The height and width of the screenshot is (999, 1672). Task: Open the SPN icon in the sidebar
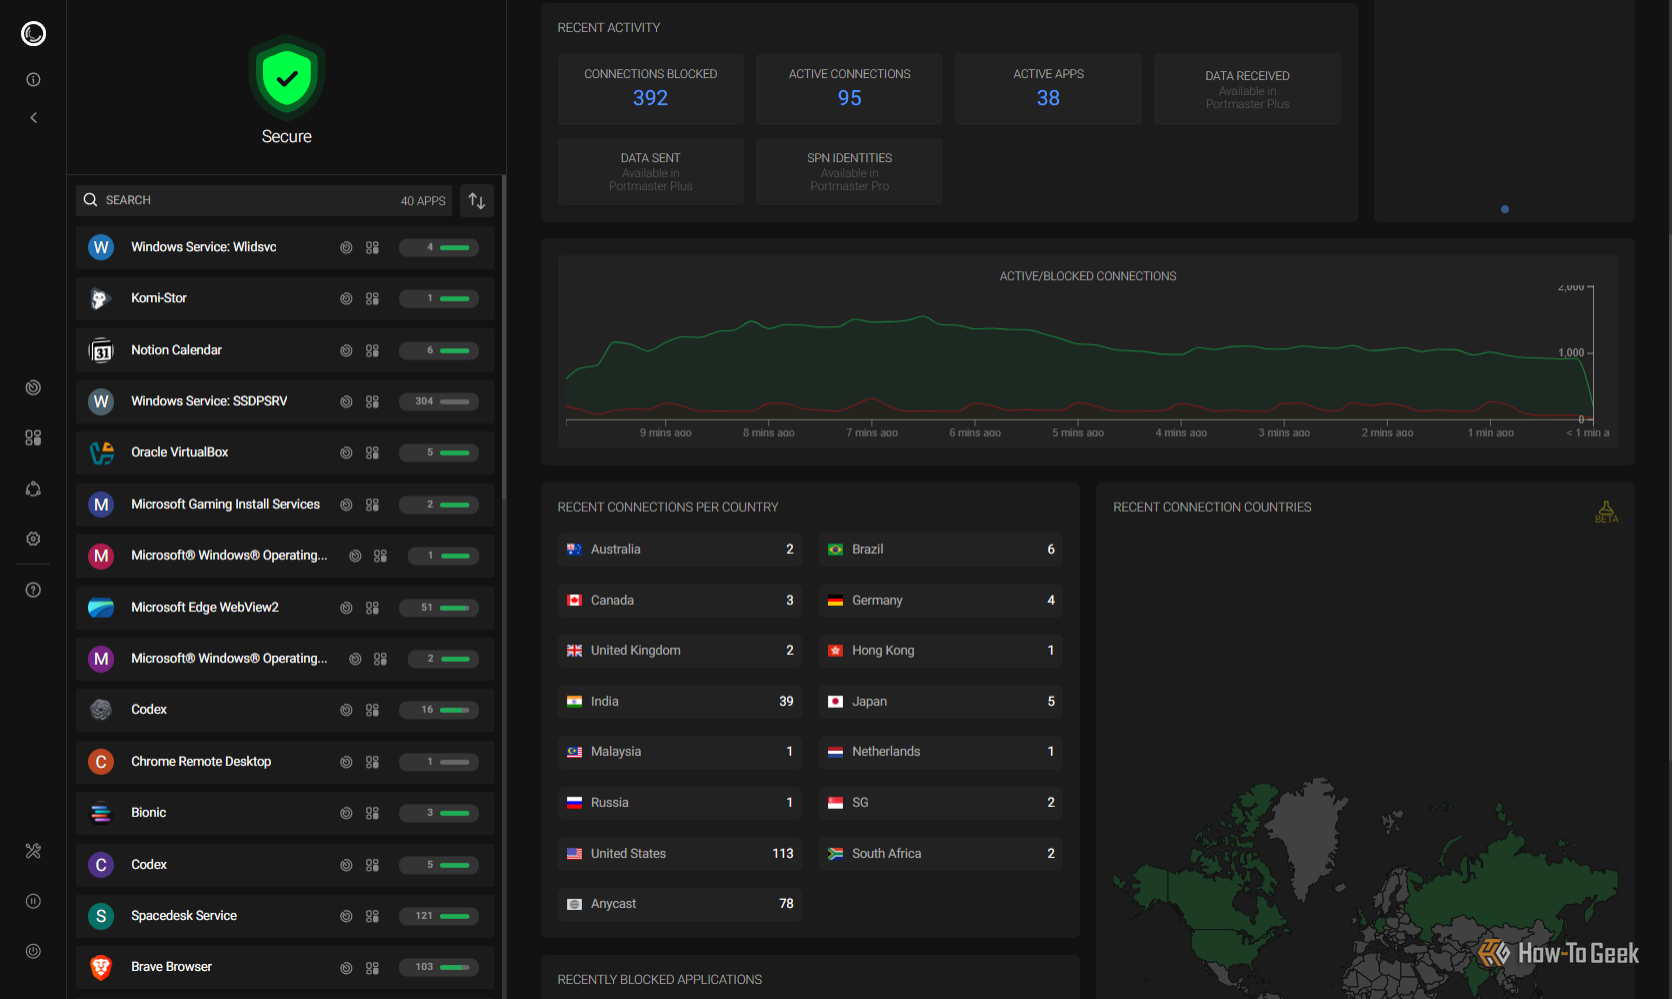[33, 489]
